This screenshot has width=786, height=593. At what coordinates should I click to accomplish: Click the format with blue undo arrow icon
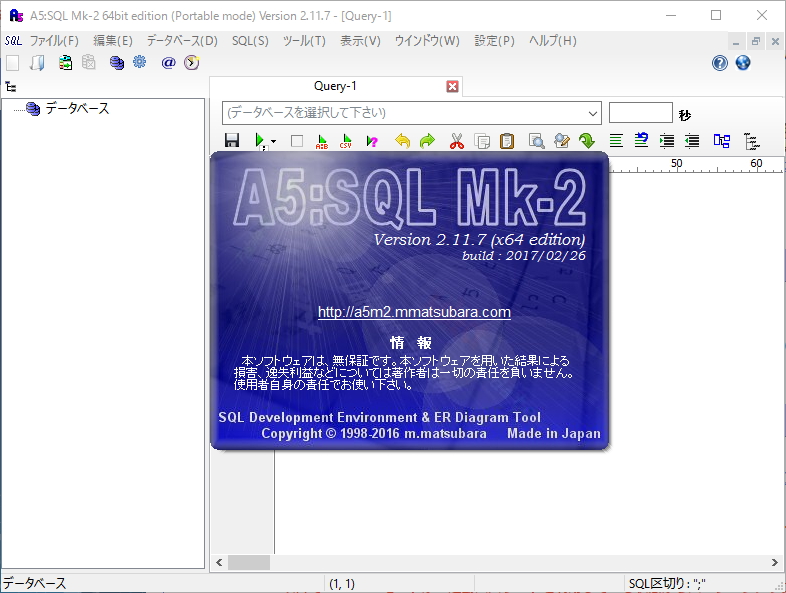(x=641, y=140)
